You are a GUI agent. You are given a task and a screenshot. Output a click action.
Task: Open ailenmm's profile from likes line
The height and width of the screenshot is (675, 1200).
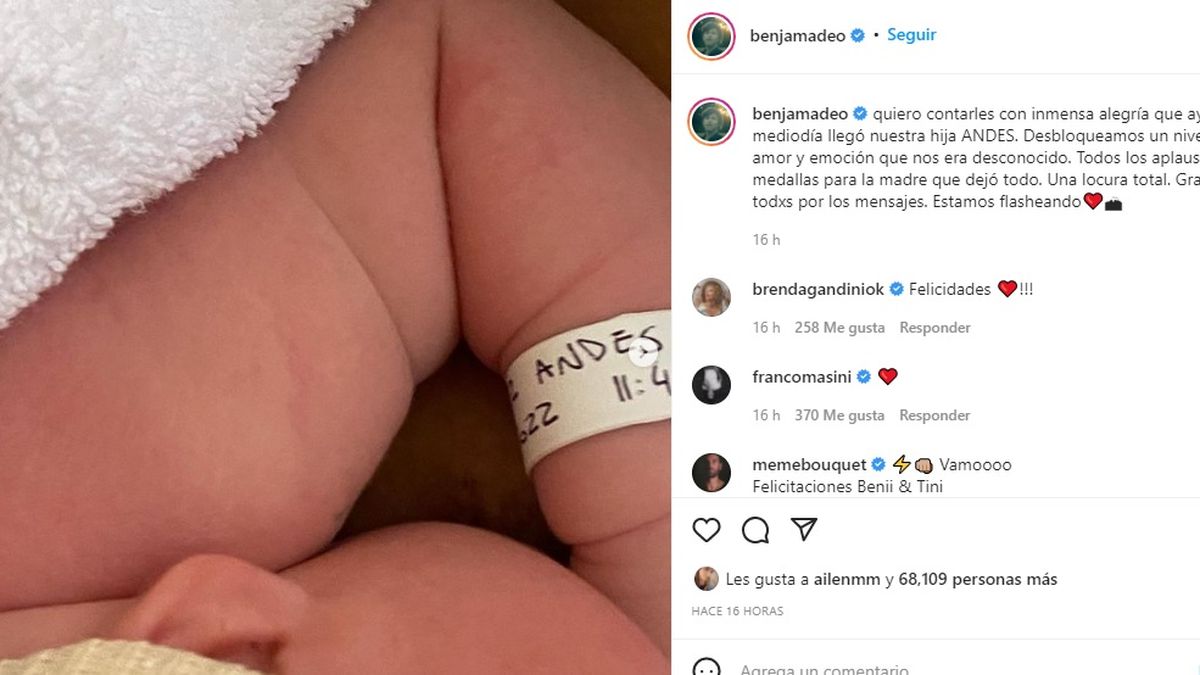848,579
